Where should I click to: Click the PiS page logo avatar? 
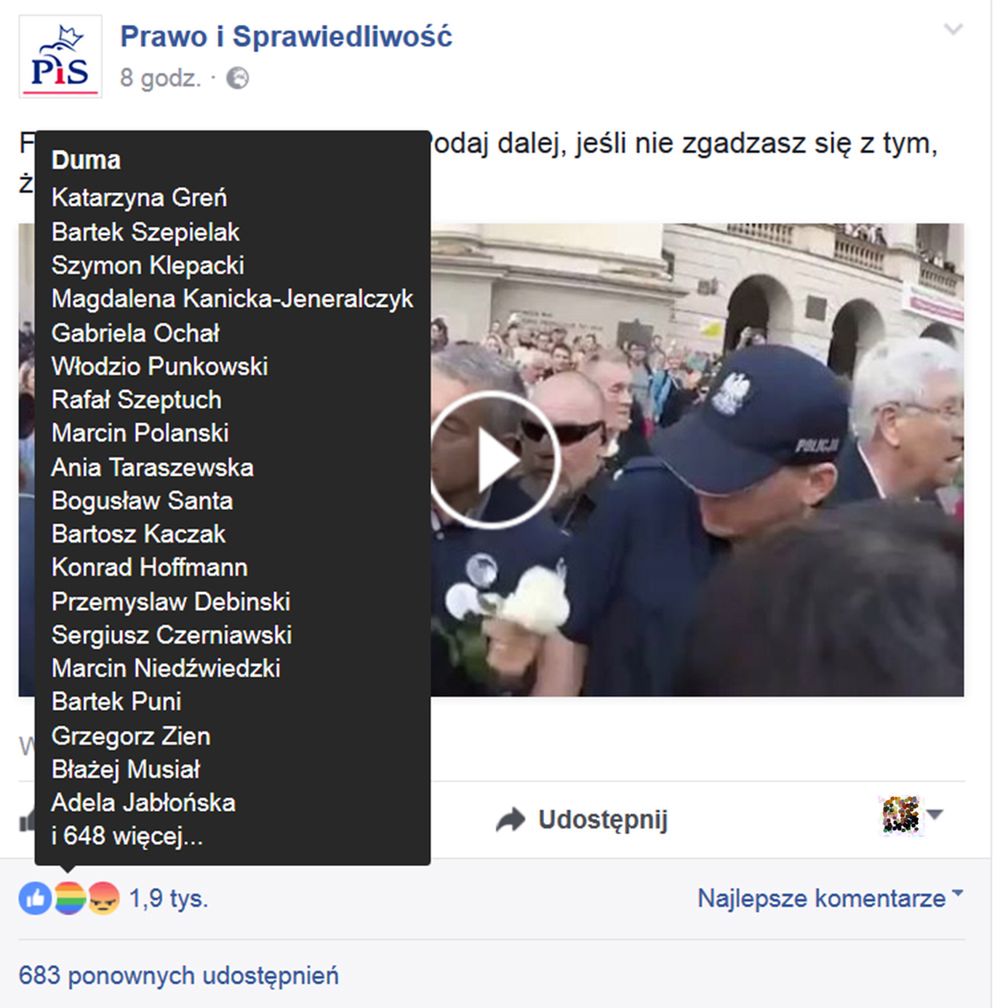[x=60, y=57]
